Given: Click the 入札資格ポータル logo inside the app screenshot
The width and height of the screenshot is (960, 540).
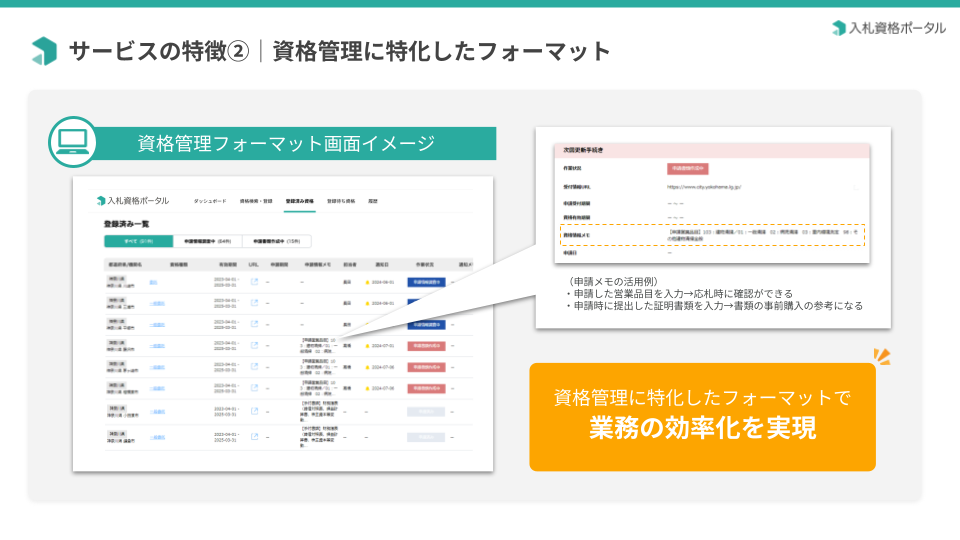Looking at the screenshot, I should point(133,201).
